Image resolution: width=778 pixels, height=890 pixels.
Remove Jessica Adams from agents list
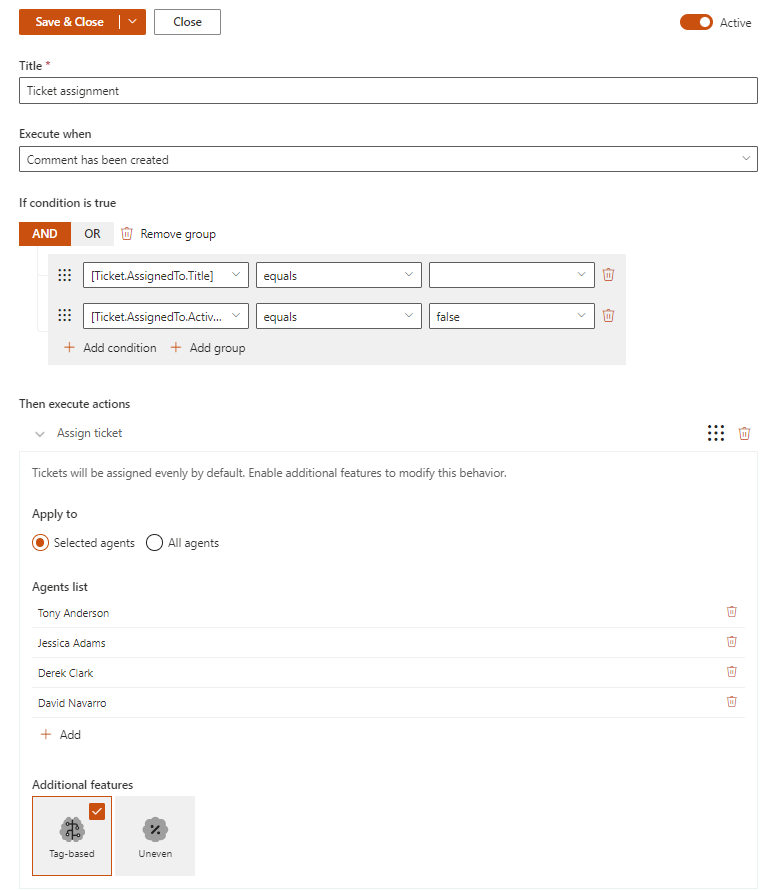point(732,642)
